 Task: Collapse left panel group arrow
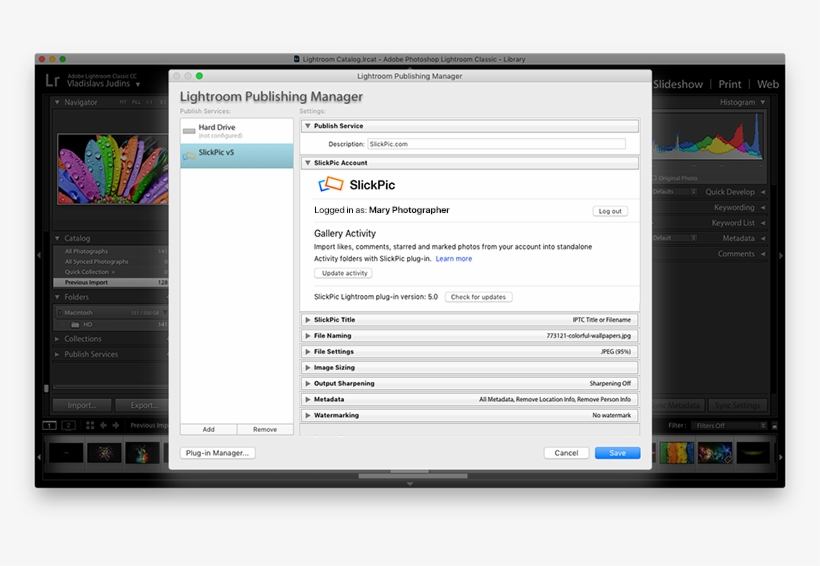click(x=39, y=255)
